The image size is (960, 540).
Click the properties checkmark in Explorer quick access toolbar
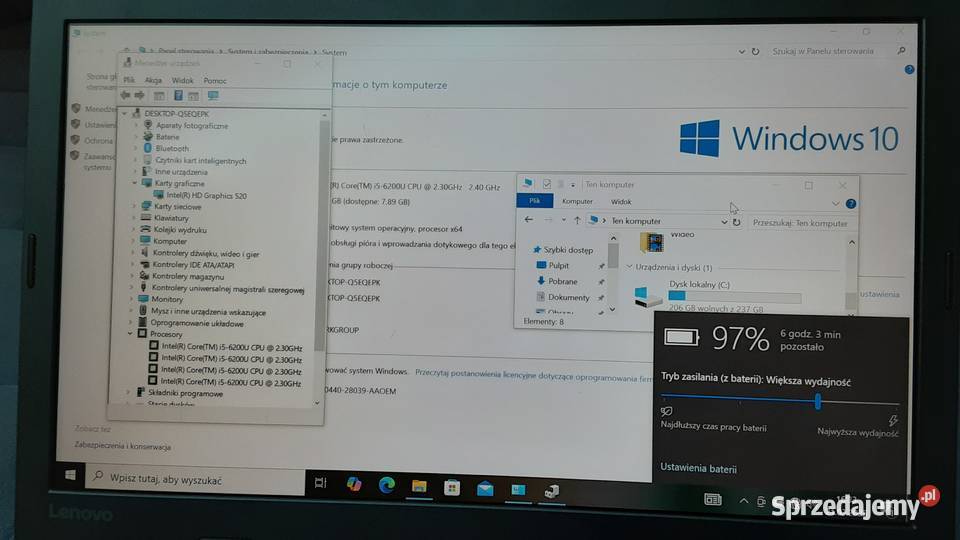point(547,184)
